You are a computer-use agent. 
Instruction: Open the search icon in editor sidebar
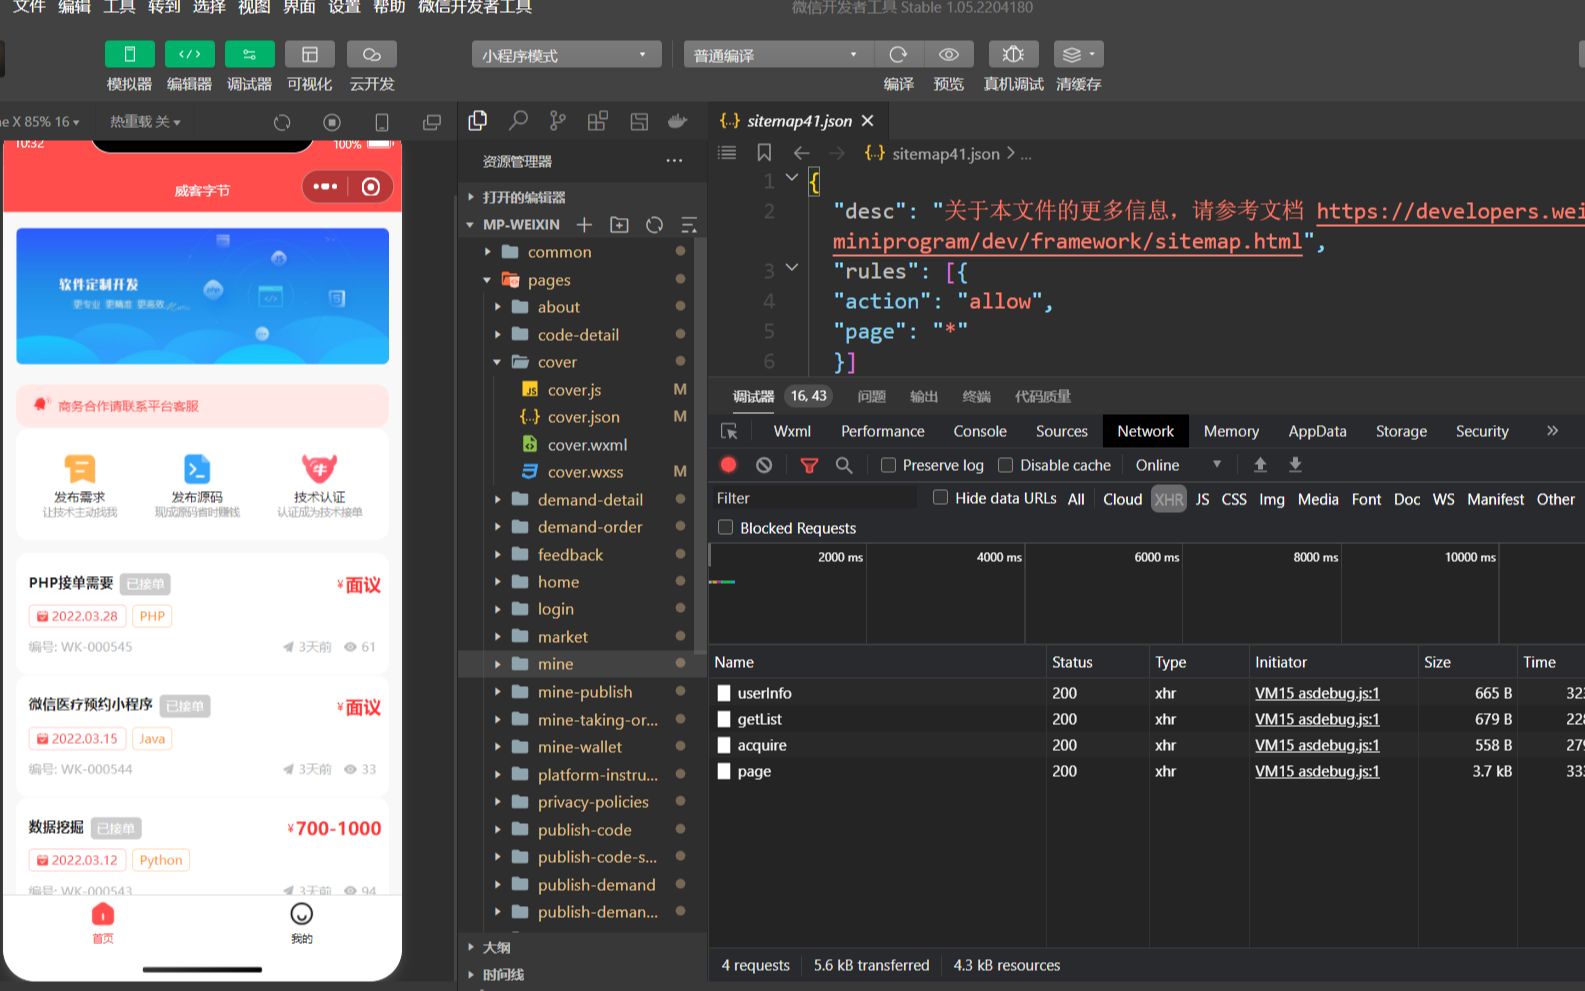click(518, 121)
